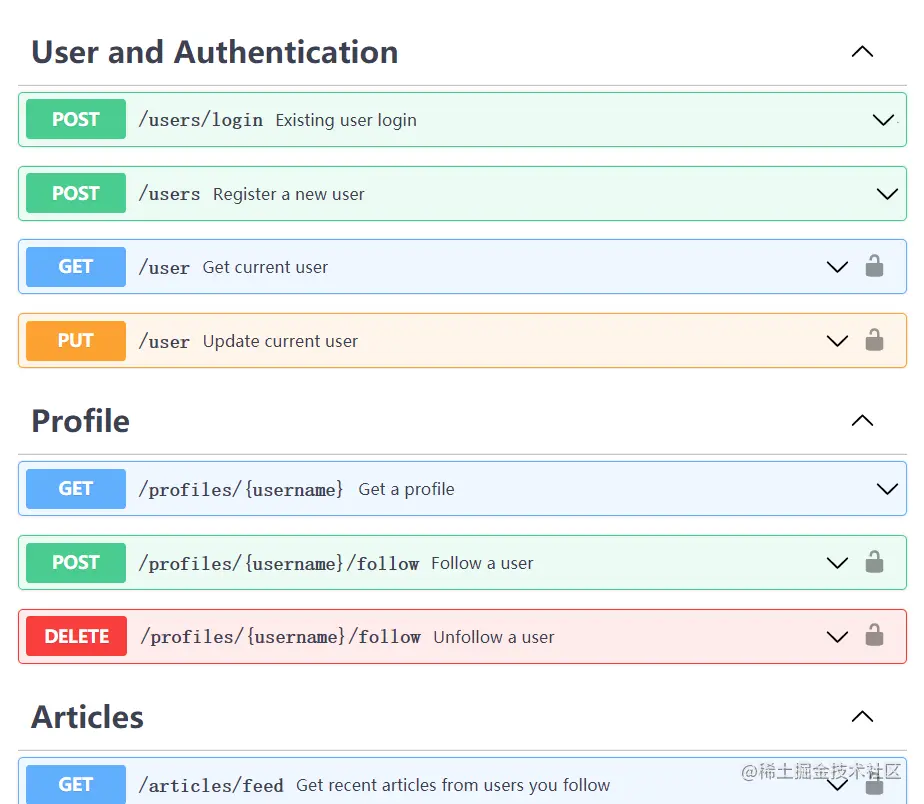Collapse the Profile section
The image size is (924, 804).
click(x=862, y=421)
